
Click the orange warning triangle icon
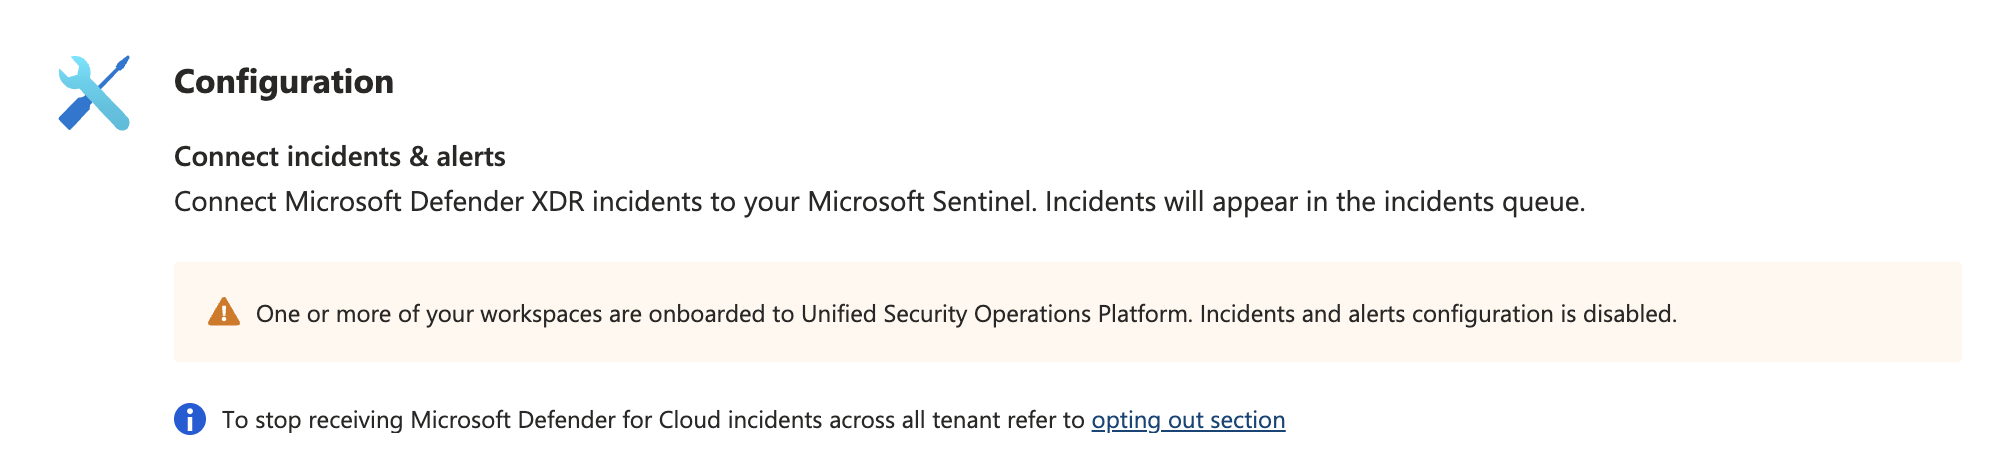223,312
